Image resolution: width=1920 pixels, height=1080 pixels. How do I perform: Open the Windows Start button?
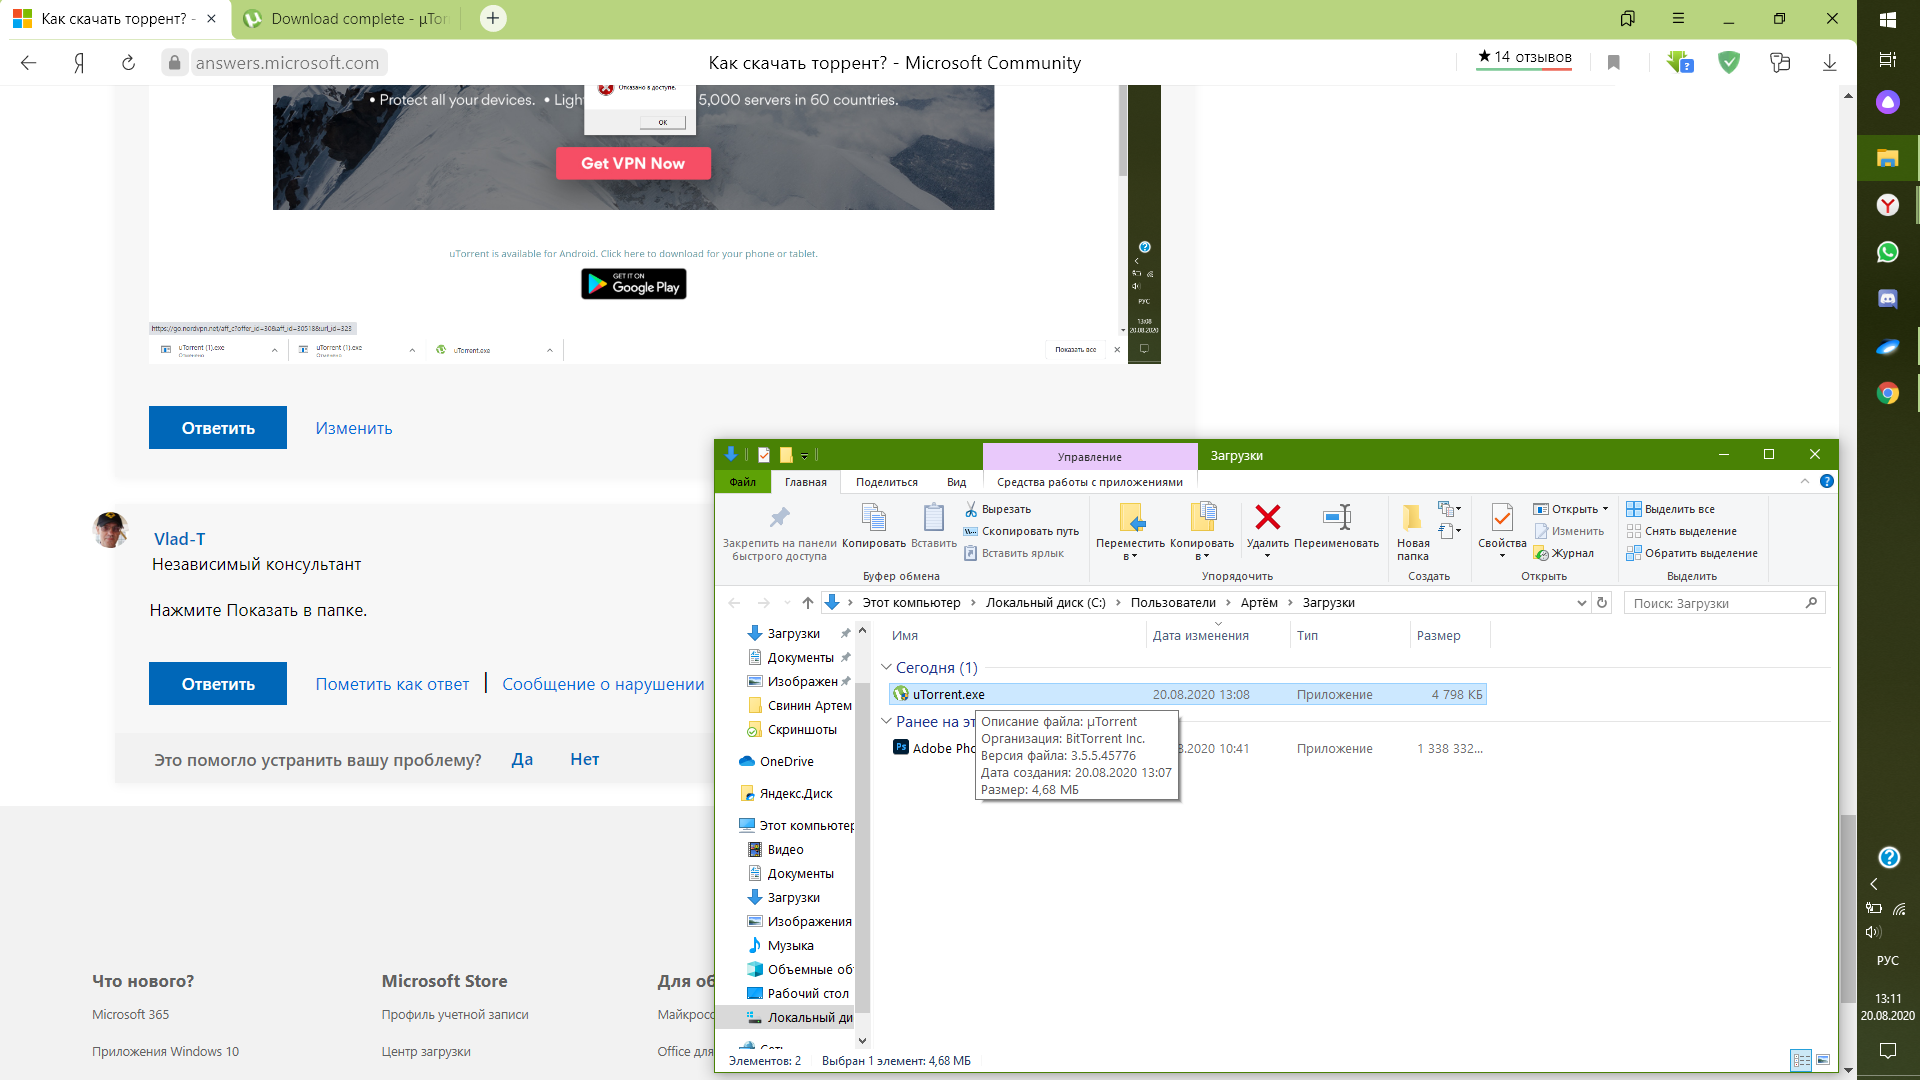(1887, 19)
